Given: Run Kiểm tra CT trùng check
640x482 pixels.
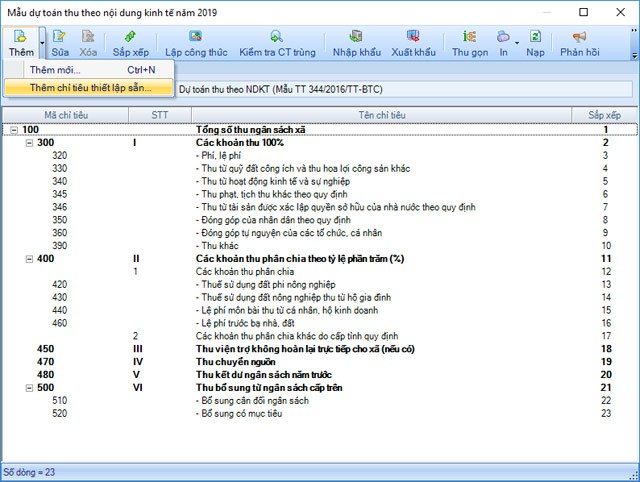Looking at the screenshot, I should tap(275, 41).
